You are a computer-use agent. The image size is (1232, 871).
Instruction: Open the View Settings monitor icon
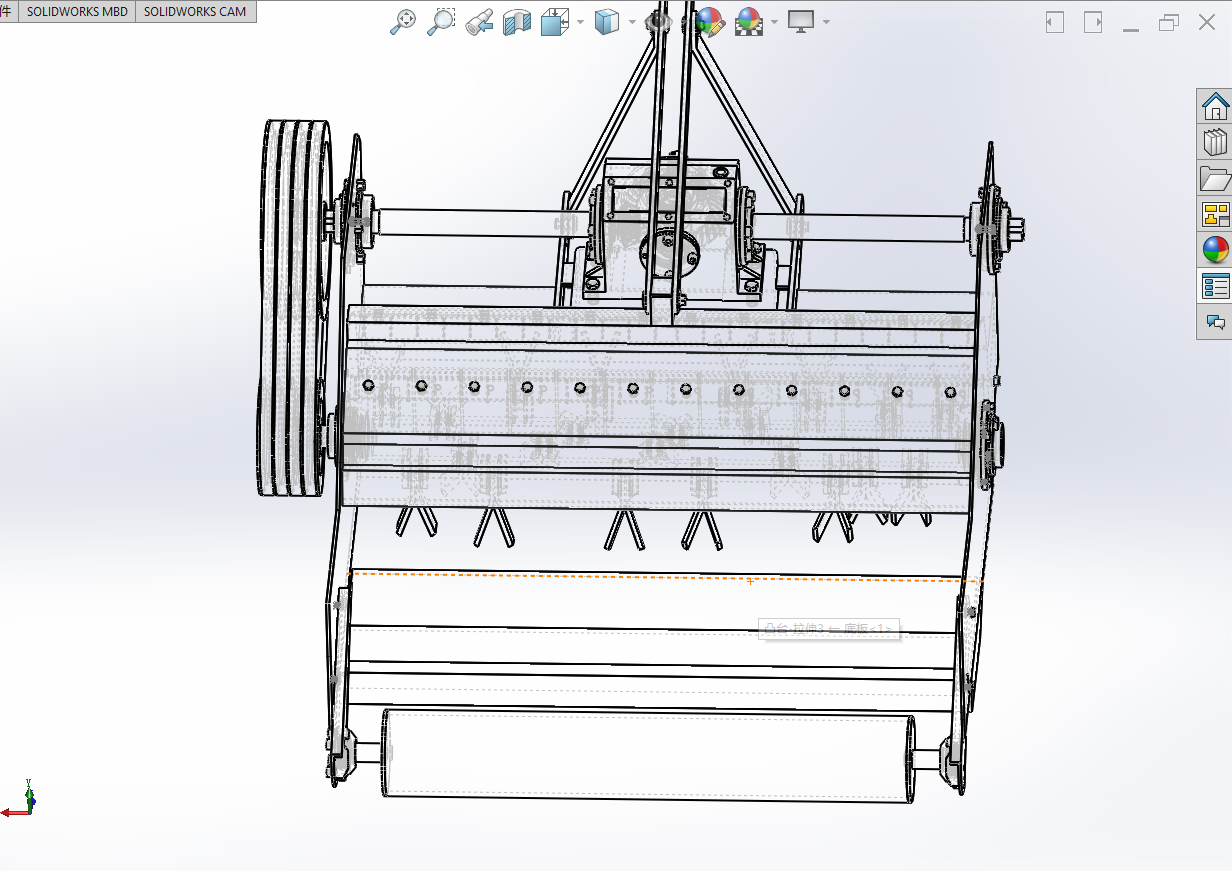point(801,22)
